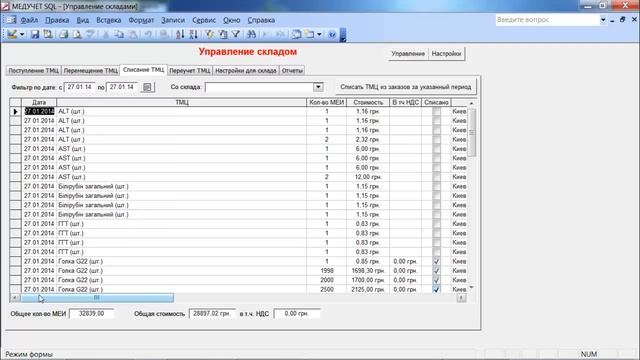Click the Cut scissors toolbar icon
The image size is (640, 360).
(106, 34)
